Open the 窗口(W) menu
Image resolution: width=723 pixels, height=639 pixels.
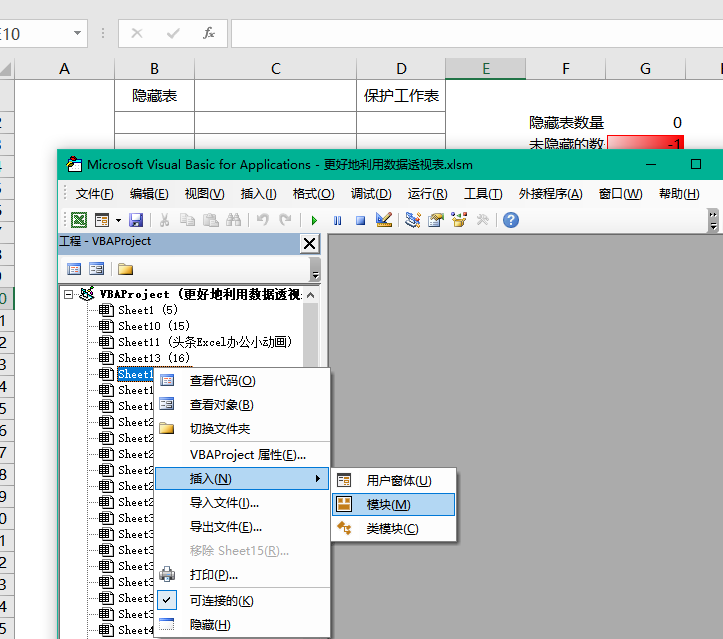click(x=620, y=194)
